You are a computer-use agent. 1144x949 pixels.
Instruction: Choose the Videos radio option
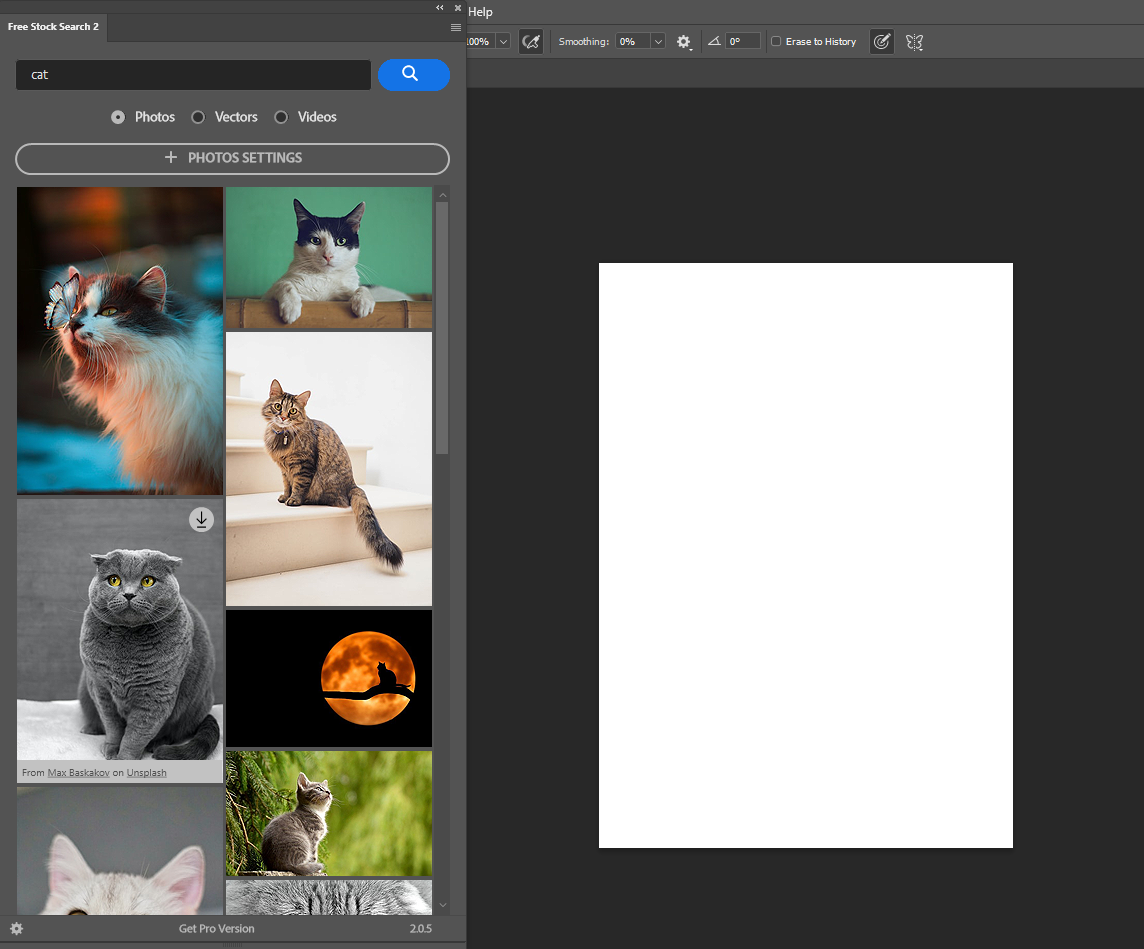point(281,117)
